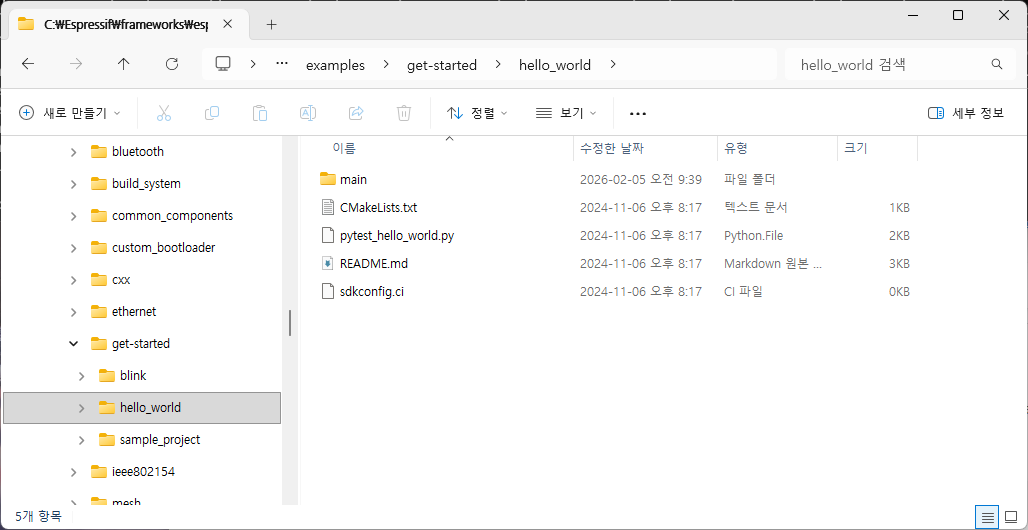Toggle the 세부 정보 details pane

pyautogui.click(x=966, y=113)
